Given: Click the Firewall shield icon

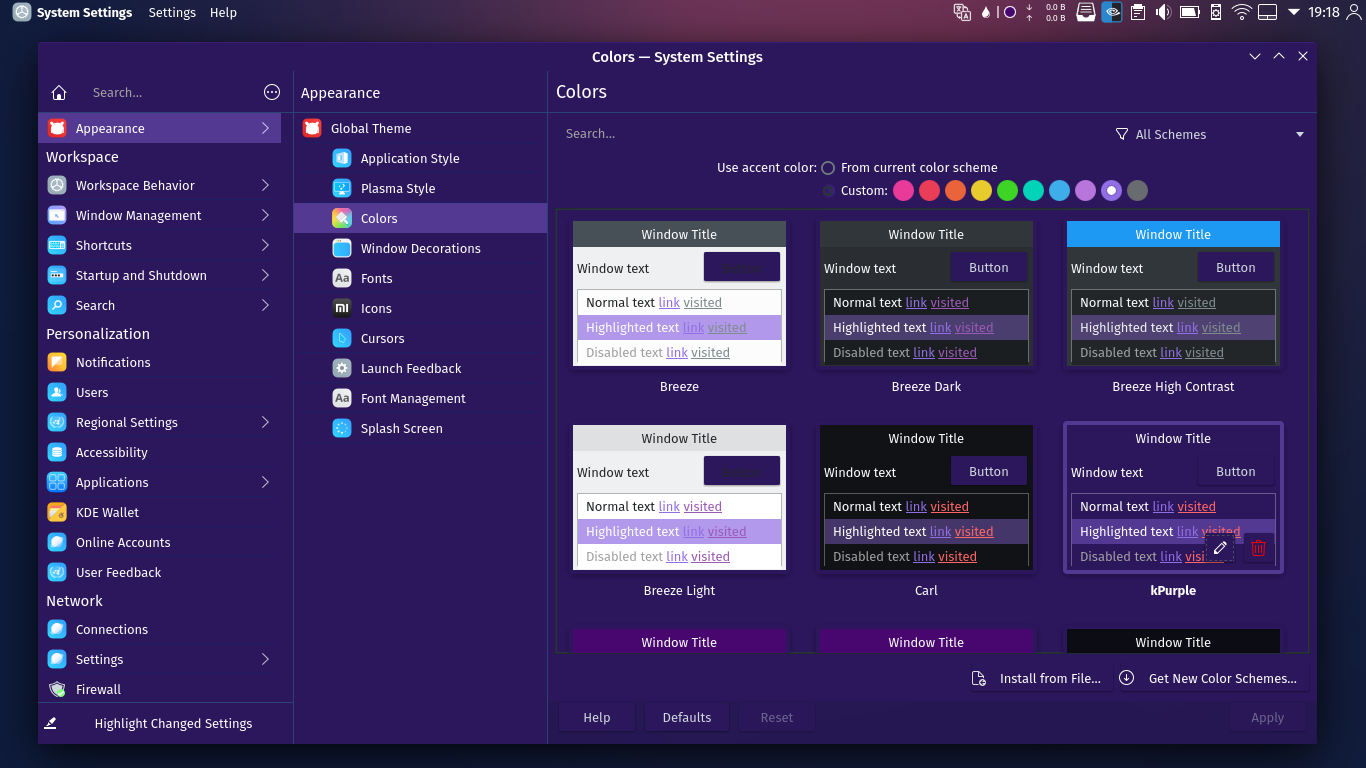Looking at the screenshot, I should (57, 689).
